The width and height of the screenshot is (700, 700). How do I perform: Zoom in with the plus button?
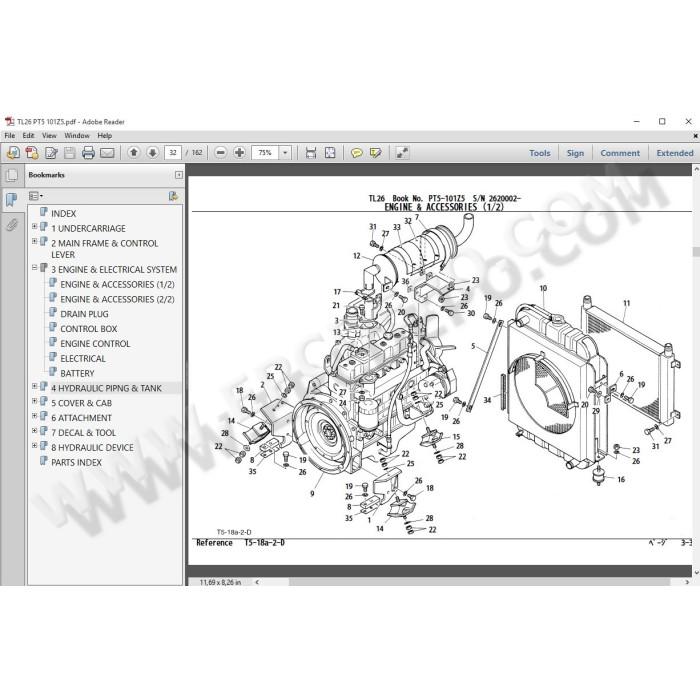coord(239,153)
